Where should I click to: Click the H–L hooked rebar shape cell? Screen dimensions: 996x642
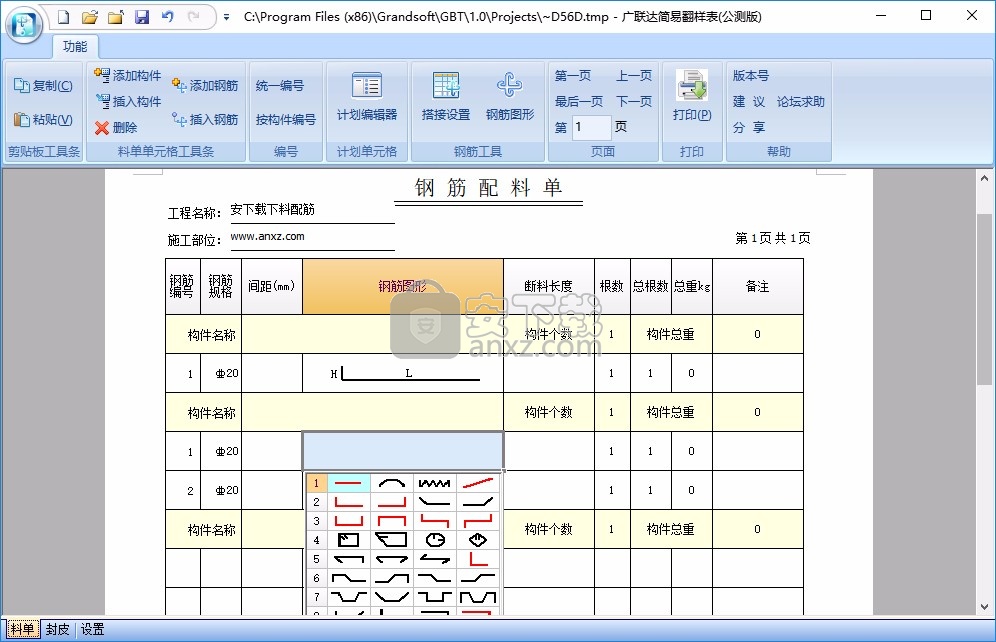click(x=403, y=373)
